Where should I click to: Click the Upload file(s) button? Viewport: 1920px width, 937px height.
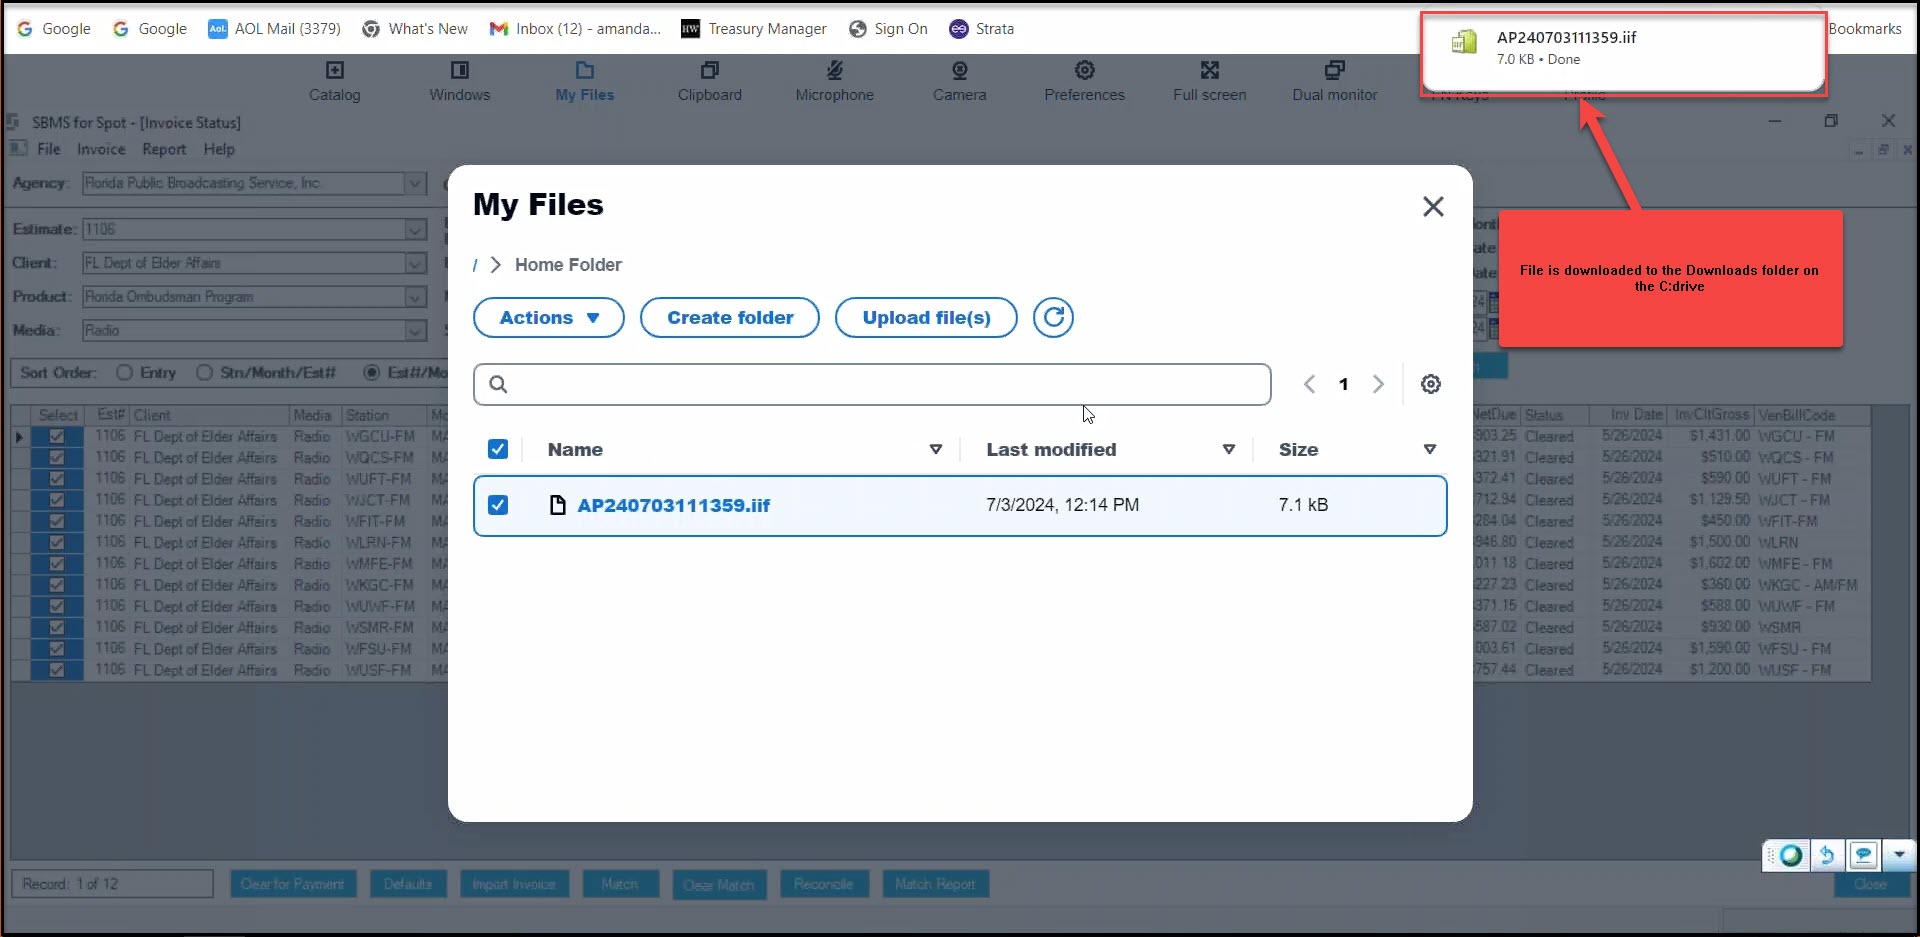(x=926, y=318)
